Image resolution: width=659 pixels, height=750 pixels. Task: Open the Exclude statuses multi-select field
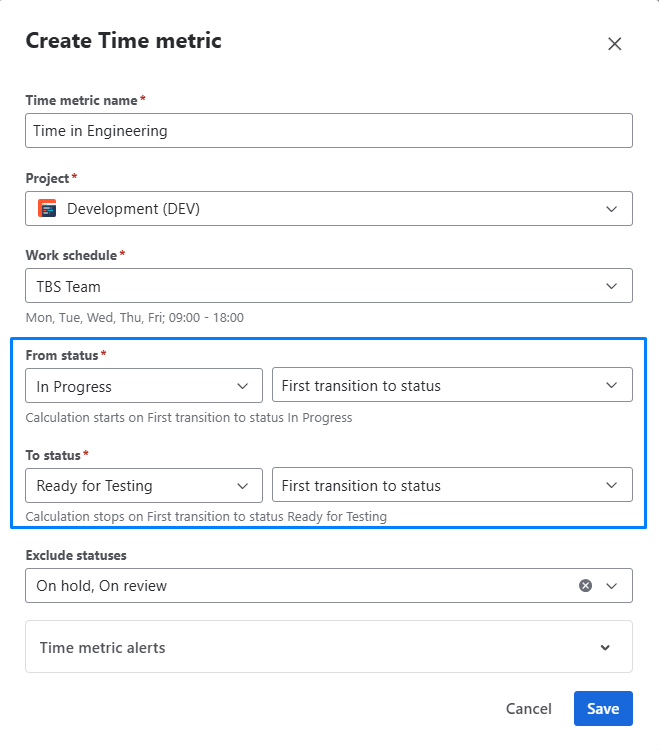pos(300,586)
